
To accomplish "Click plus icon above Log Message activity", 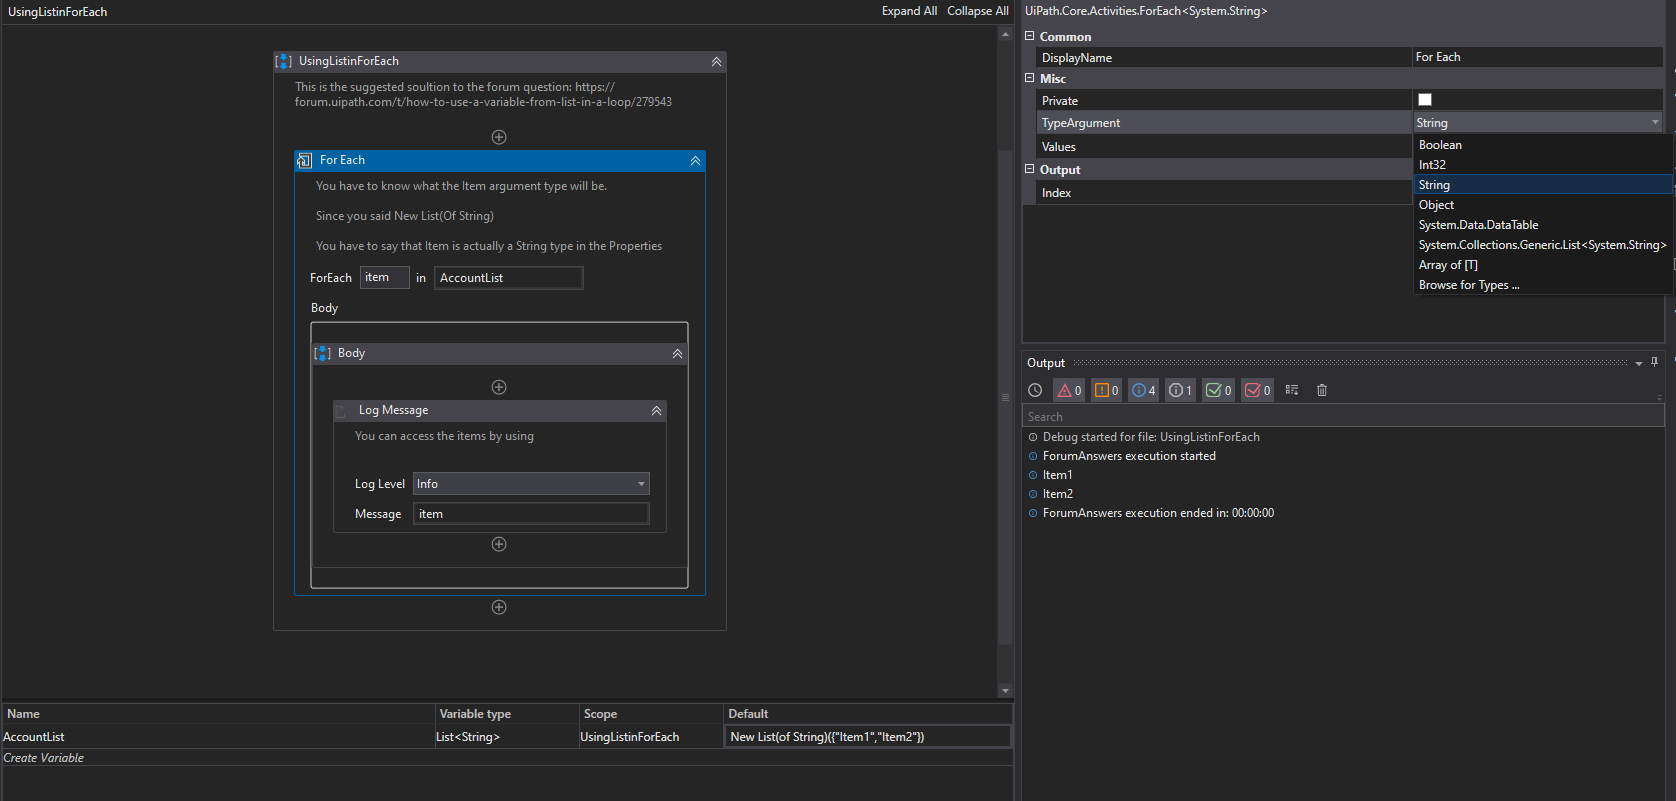I will [x=499, y=387].
